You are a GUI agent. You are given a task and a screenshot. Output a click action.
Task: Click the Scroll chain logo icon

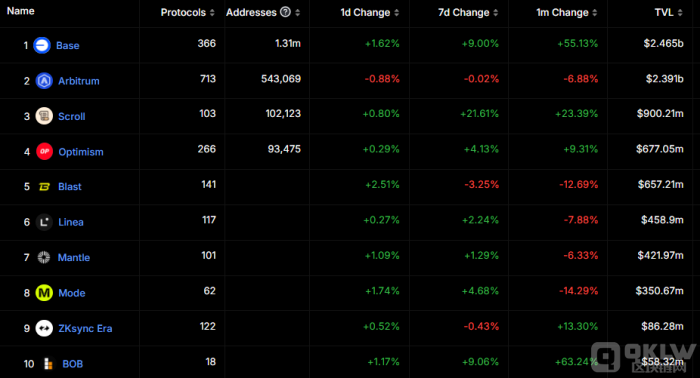click(44, 116)
